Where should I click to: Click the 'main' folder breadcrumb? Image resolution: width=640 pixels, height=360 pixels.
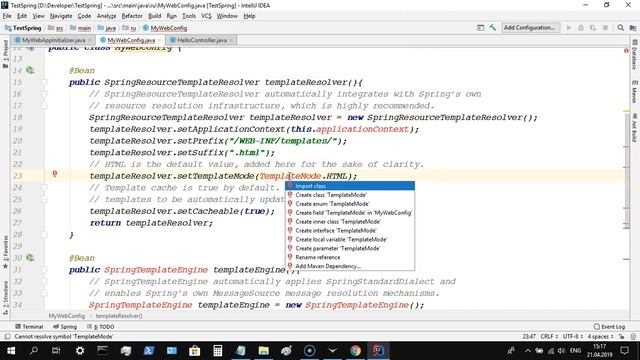[80, 28]
